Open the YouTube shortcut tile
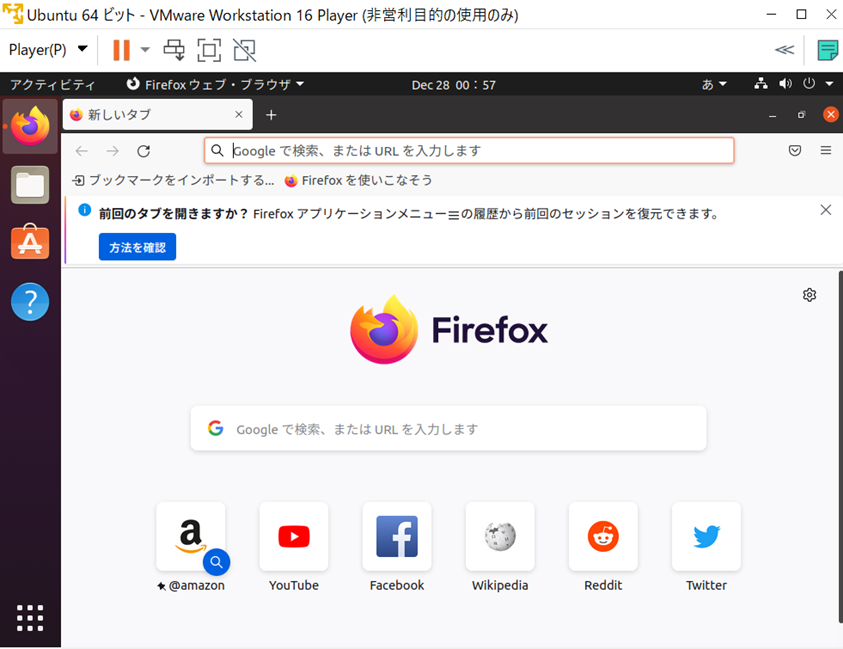Image resolution: width=843 pixels, height=649 pixels. pyautogui.click(x=294, y=547)
